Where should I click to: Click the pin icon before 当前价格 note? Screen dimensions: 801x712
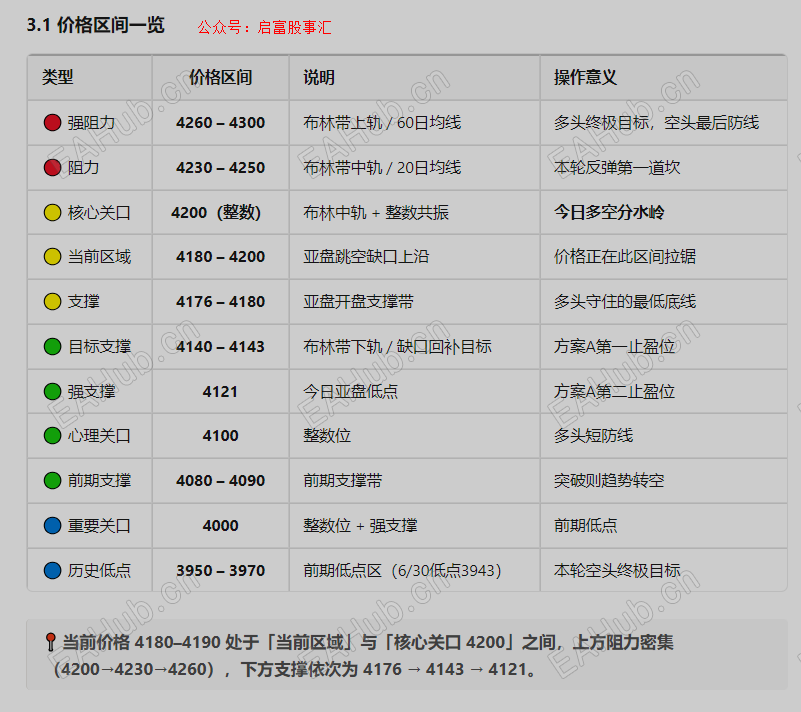click(x=50, y=642)
